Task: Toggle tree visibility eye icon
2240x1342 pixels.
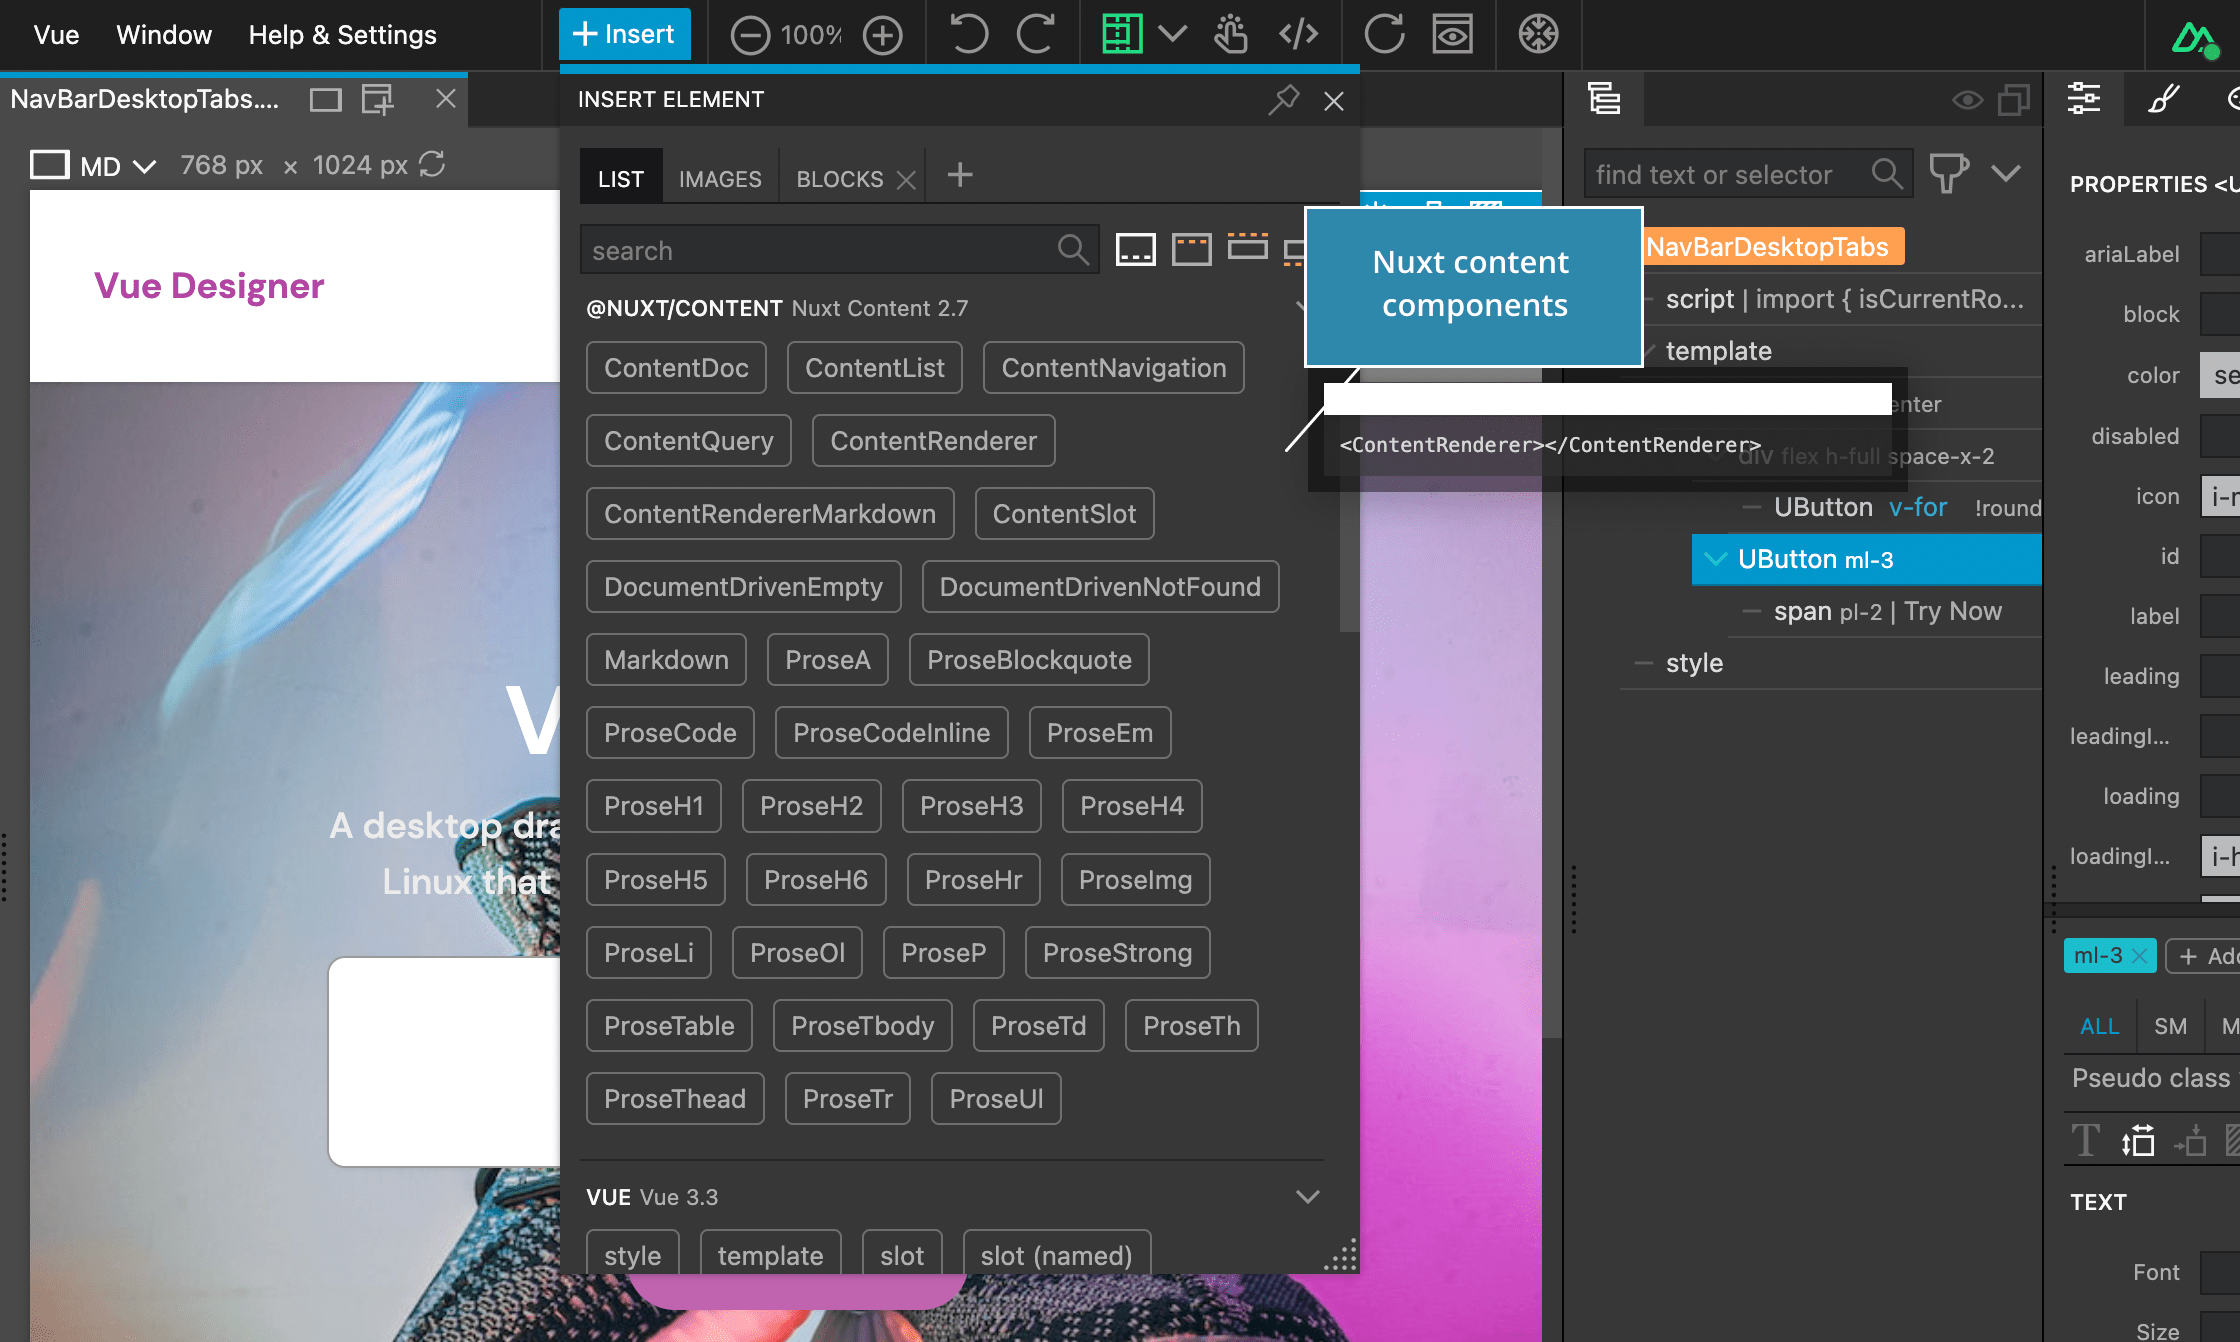Action: (x=1967, y=100)
